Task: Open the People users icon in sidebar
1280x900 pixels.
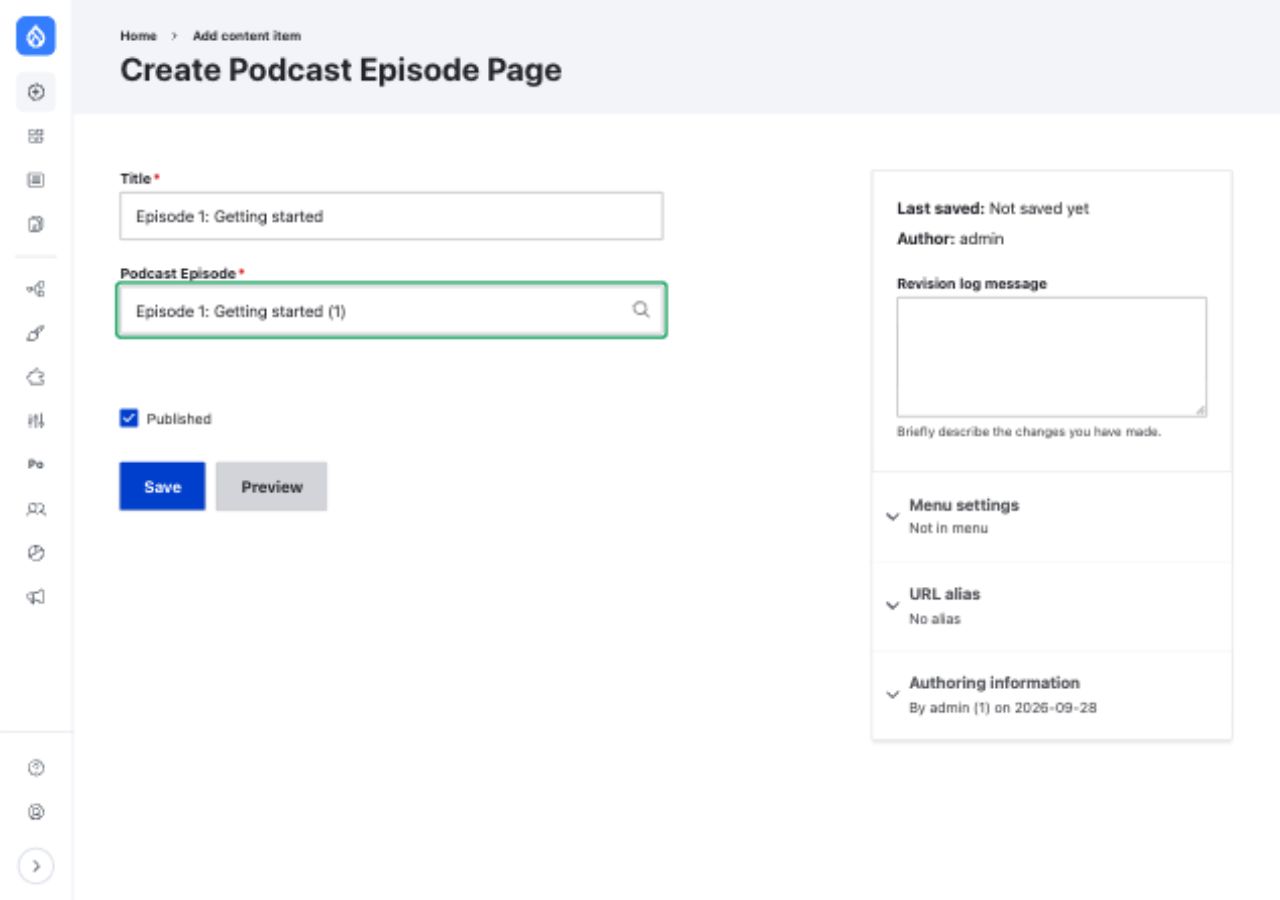Action: tap(36, 509)
